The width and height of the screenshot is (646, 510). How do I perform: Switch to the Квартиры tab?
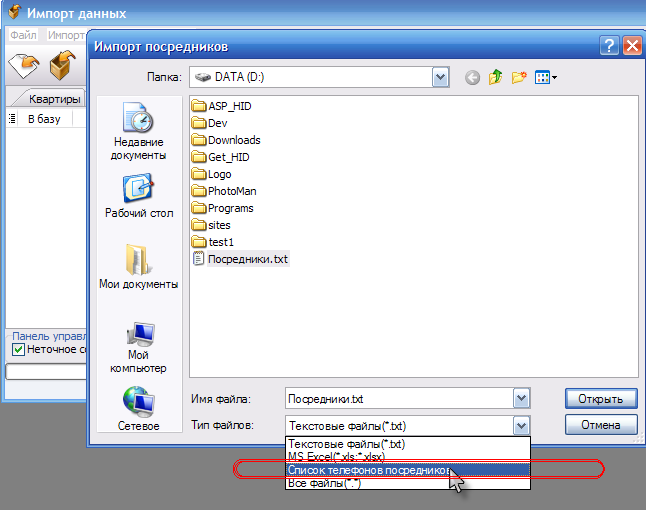pyautogui.click(x=54, y=99)
